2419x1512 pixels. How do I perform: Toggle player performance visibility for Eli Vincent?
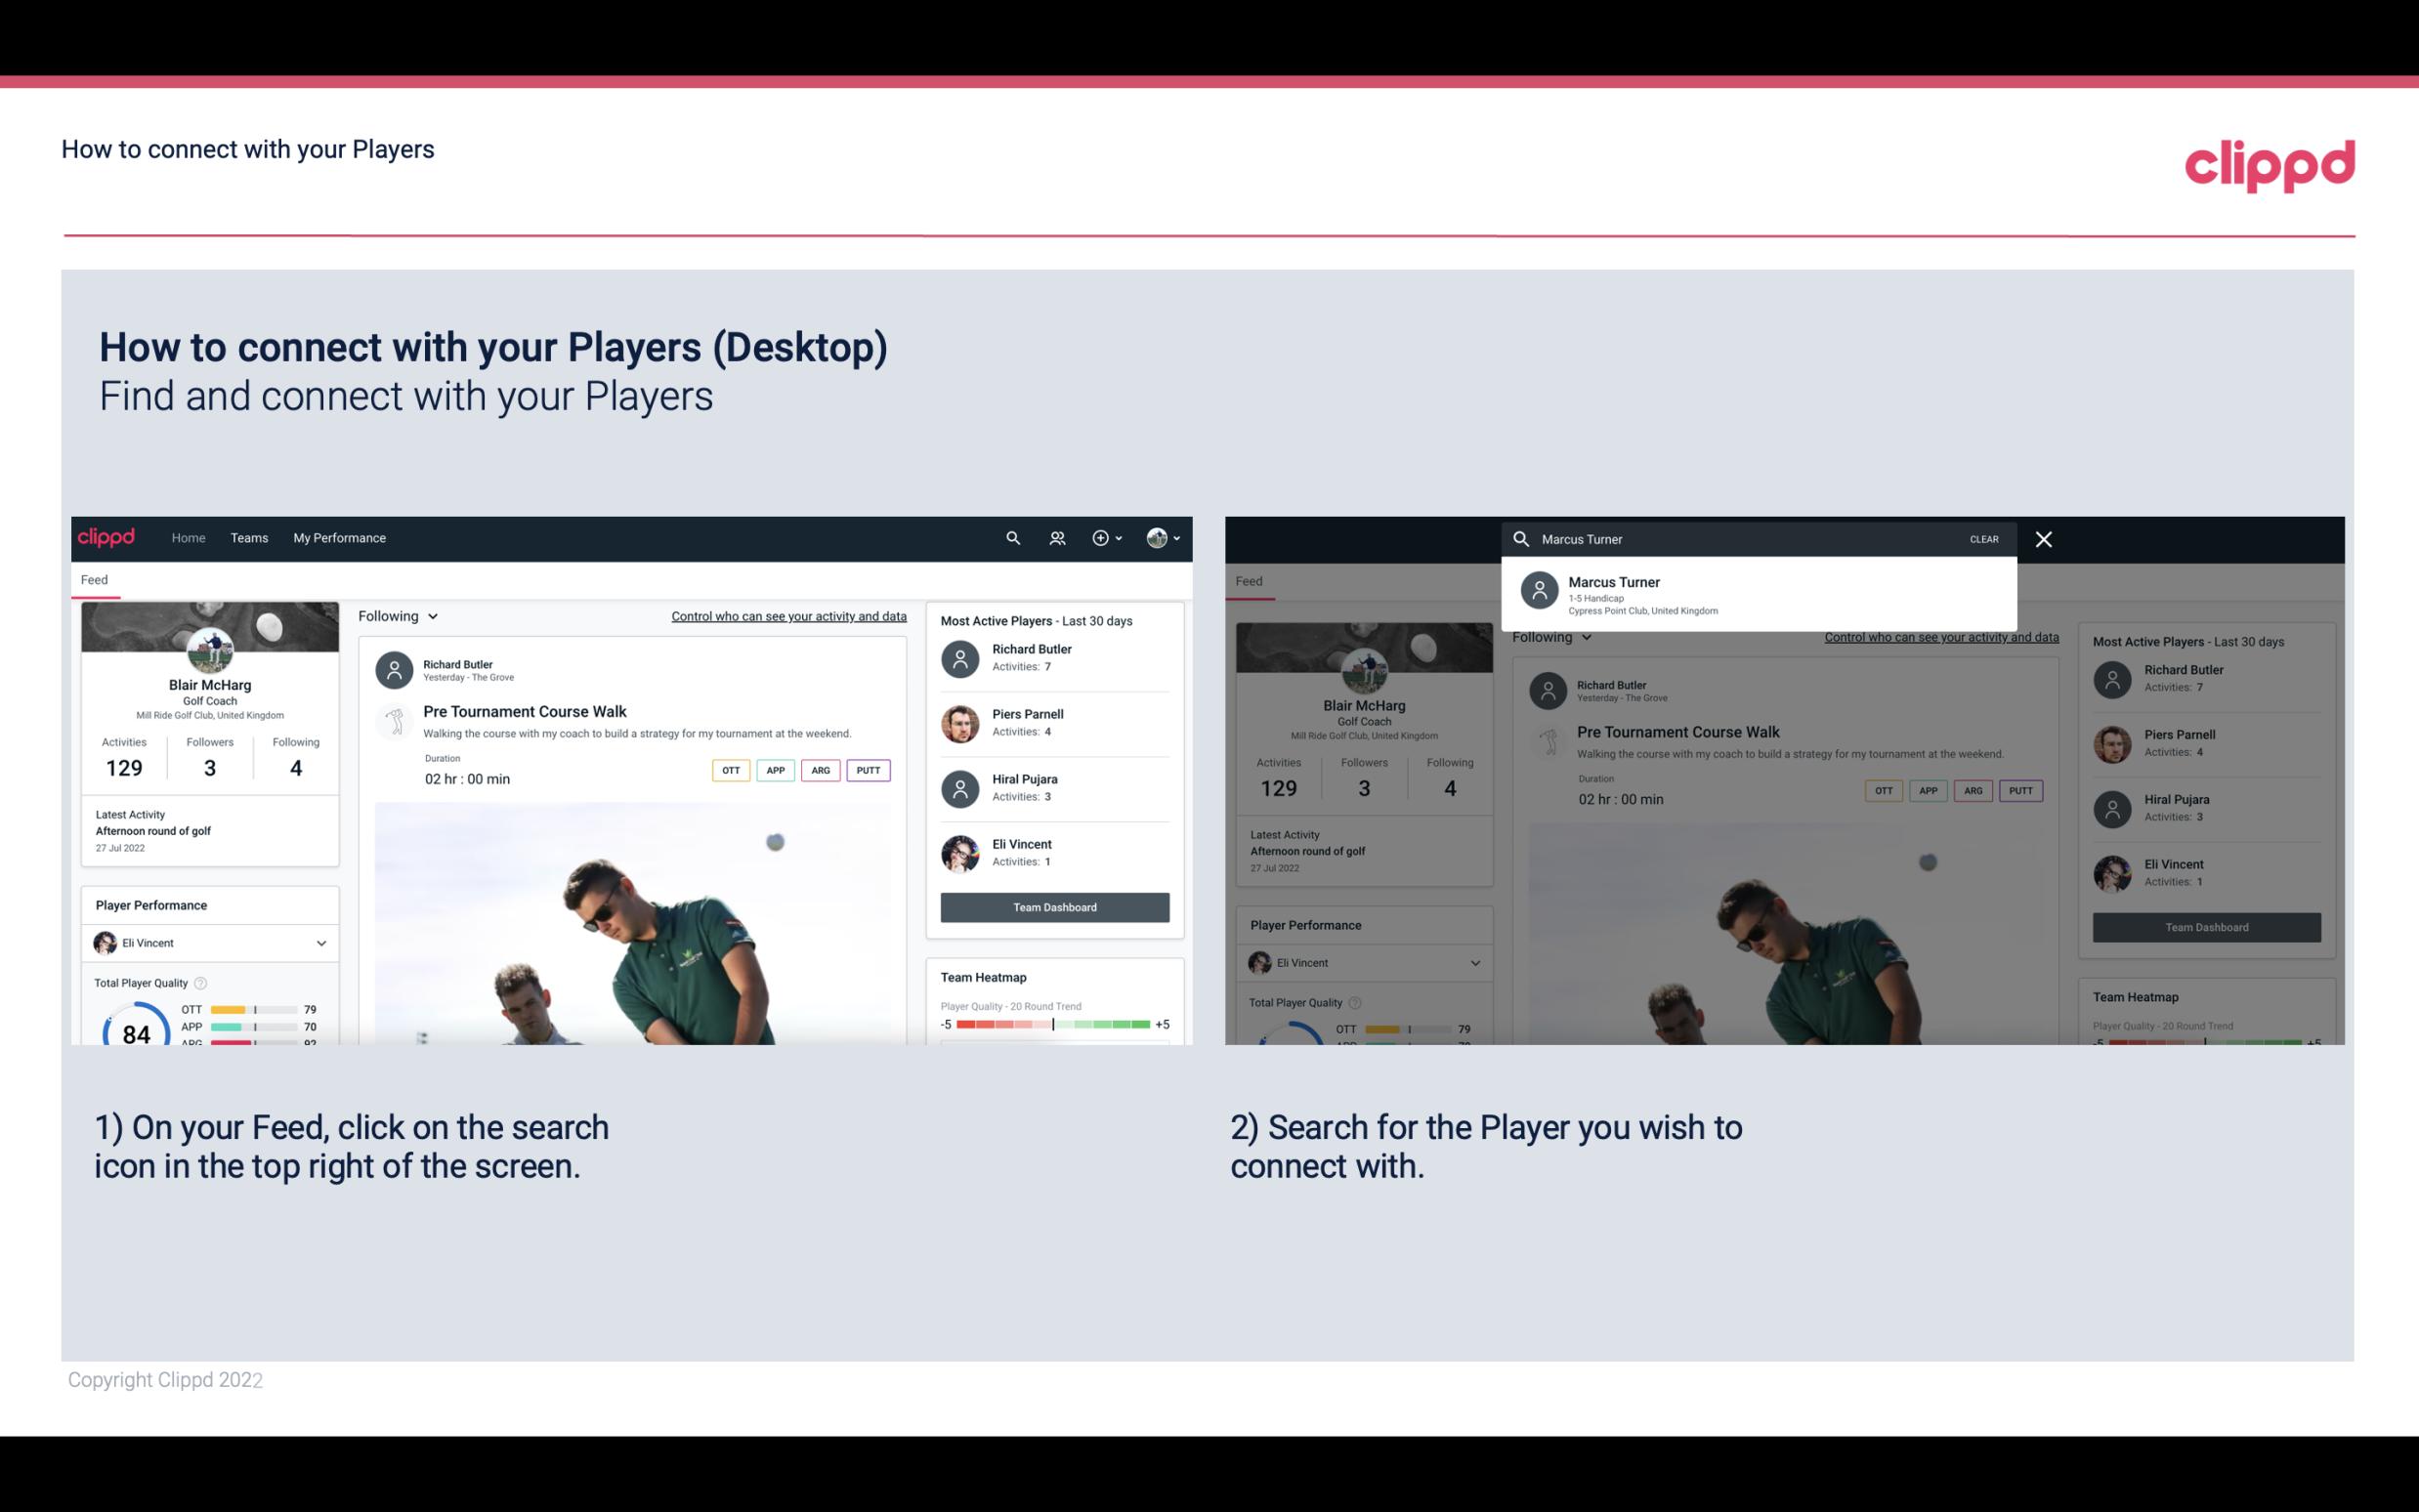point(320,943)
